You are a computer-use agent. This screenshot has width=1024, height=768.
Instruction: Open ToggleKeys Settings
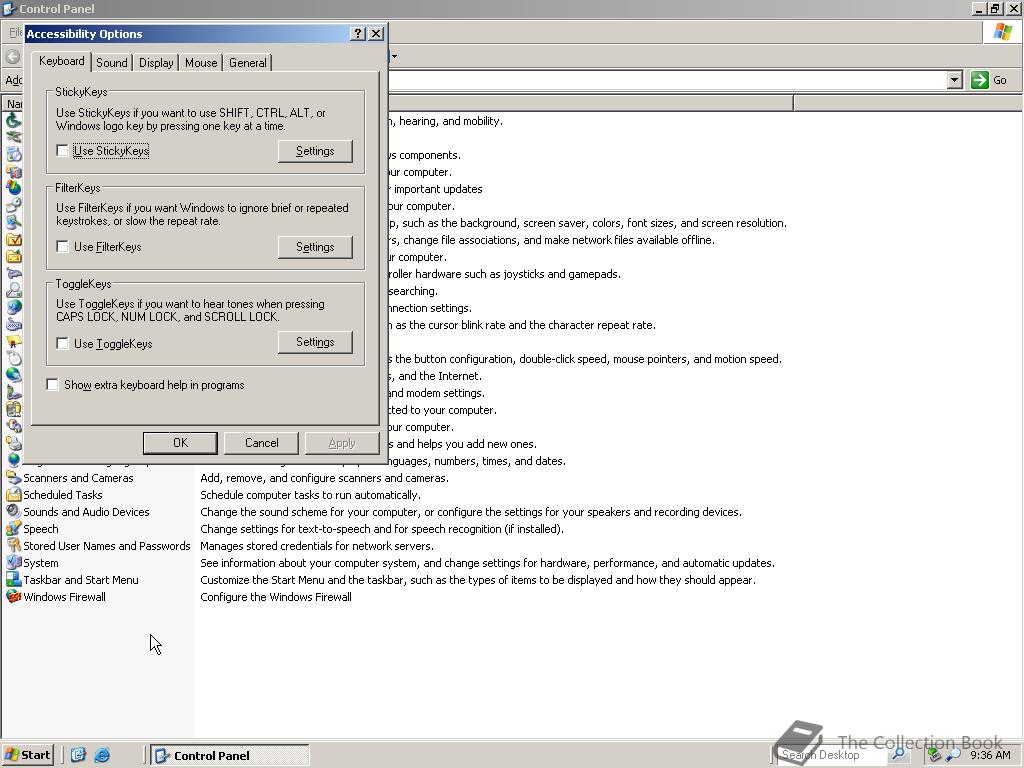point(315,342)
